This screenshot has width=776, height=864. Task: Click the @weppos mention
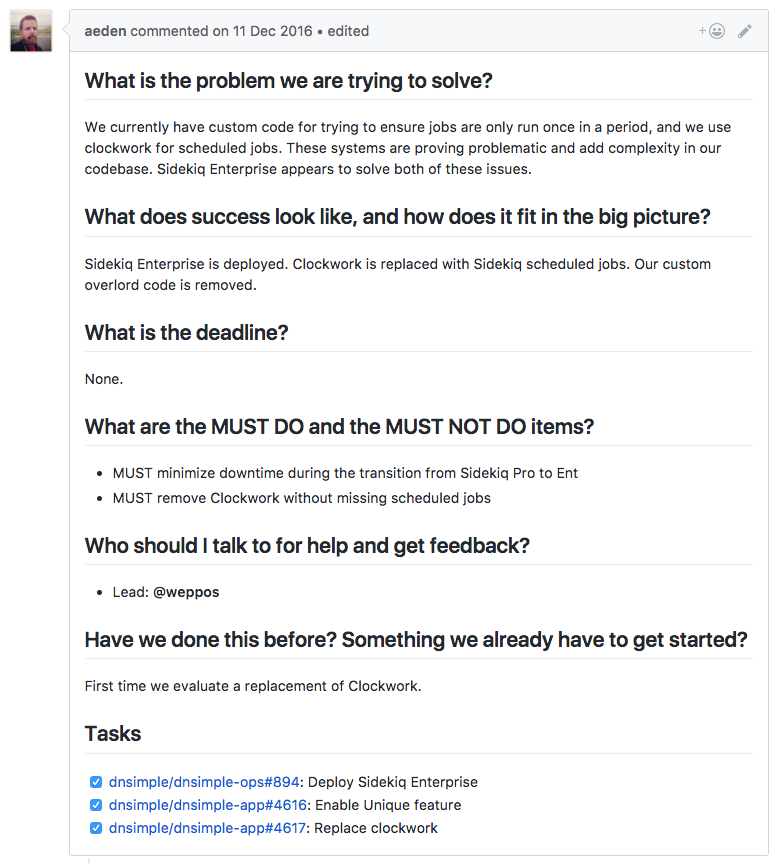tap(186, 592)
